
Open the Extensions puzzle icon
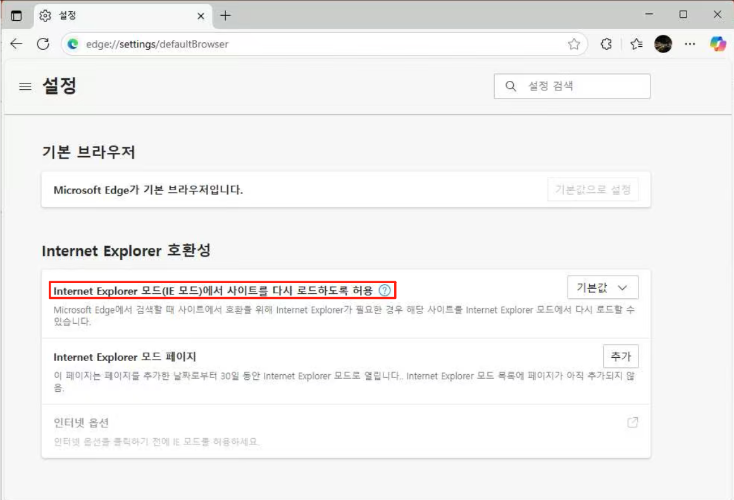click(606, 44)
